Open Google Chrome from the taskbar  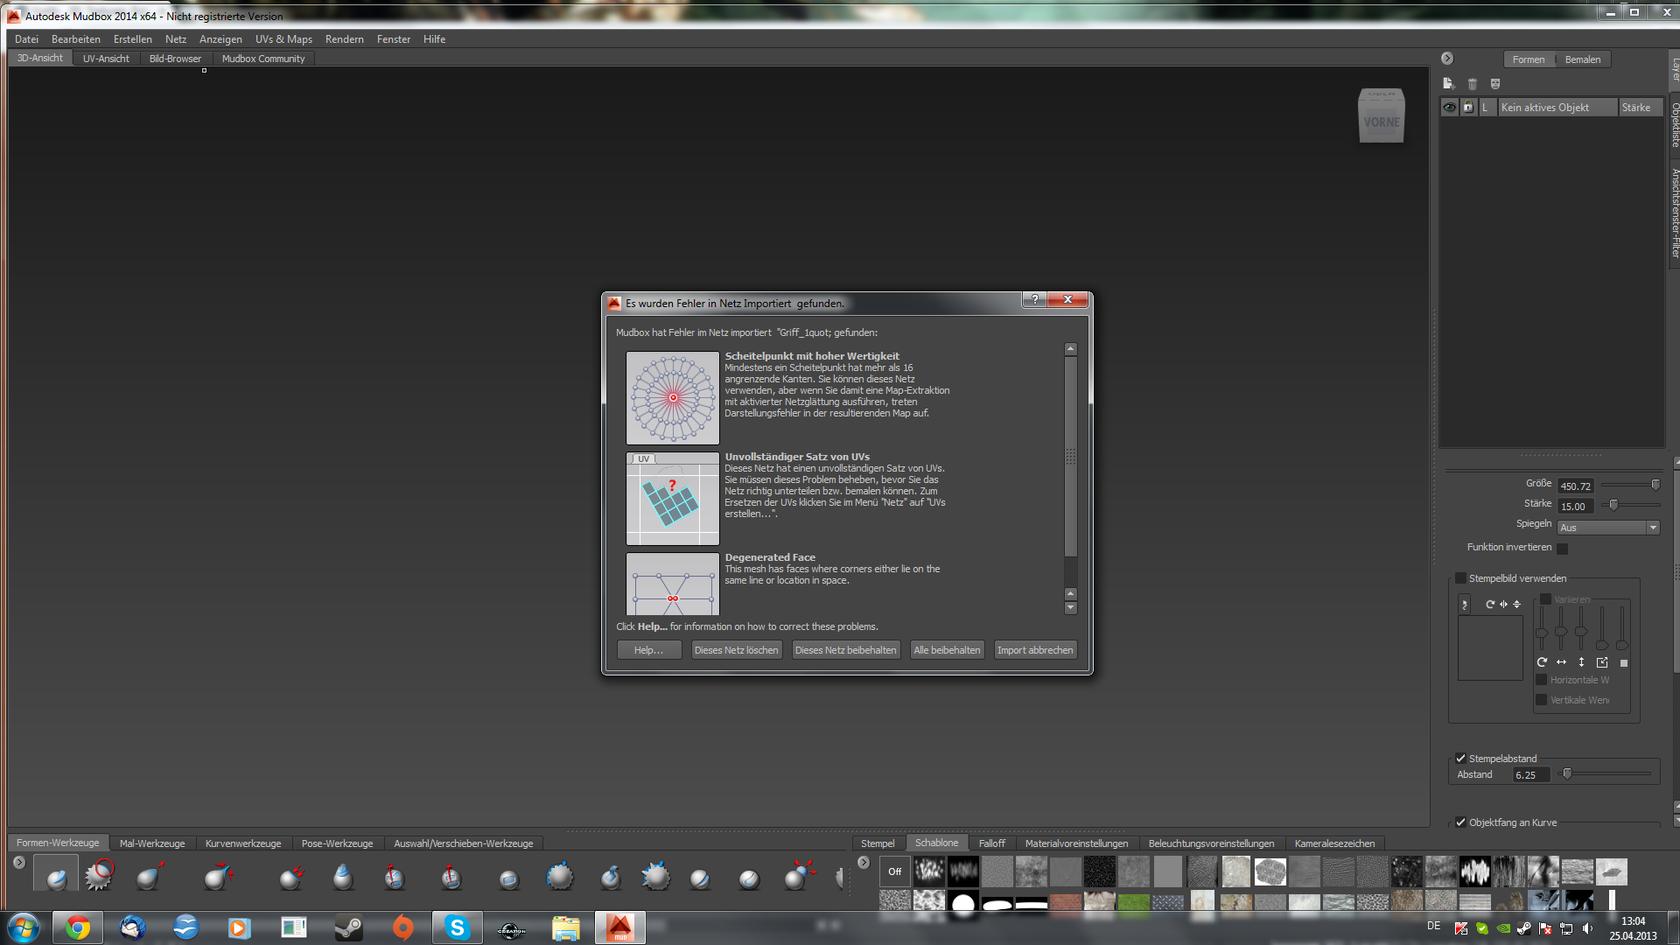click(77, 927)
